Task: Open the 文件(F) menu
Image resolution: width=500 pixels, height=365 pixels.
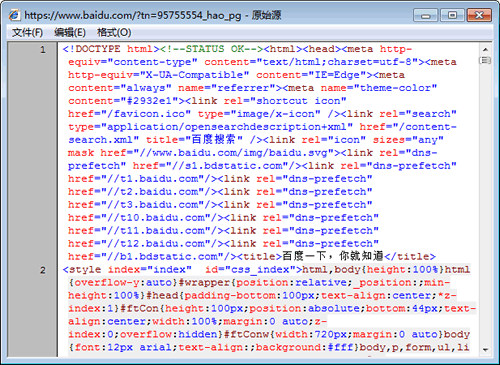Action: click(27, 32)
